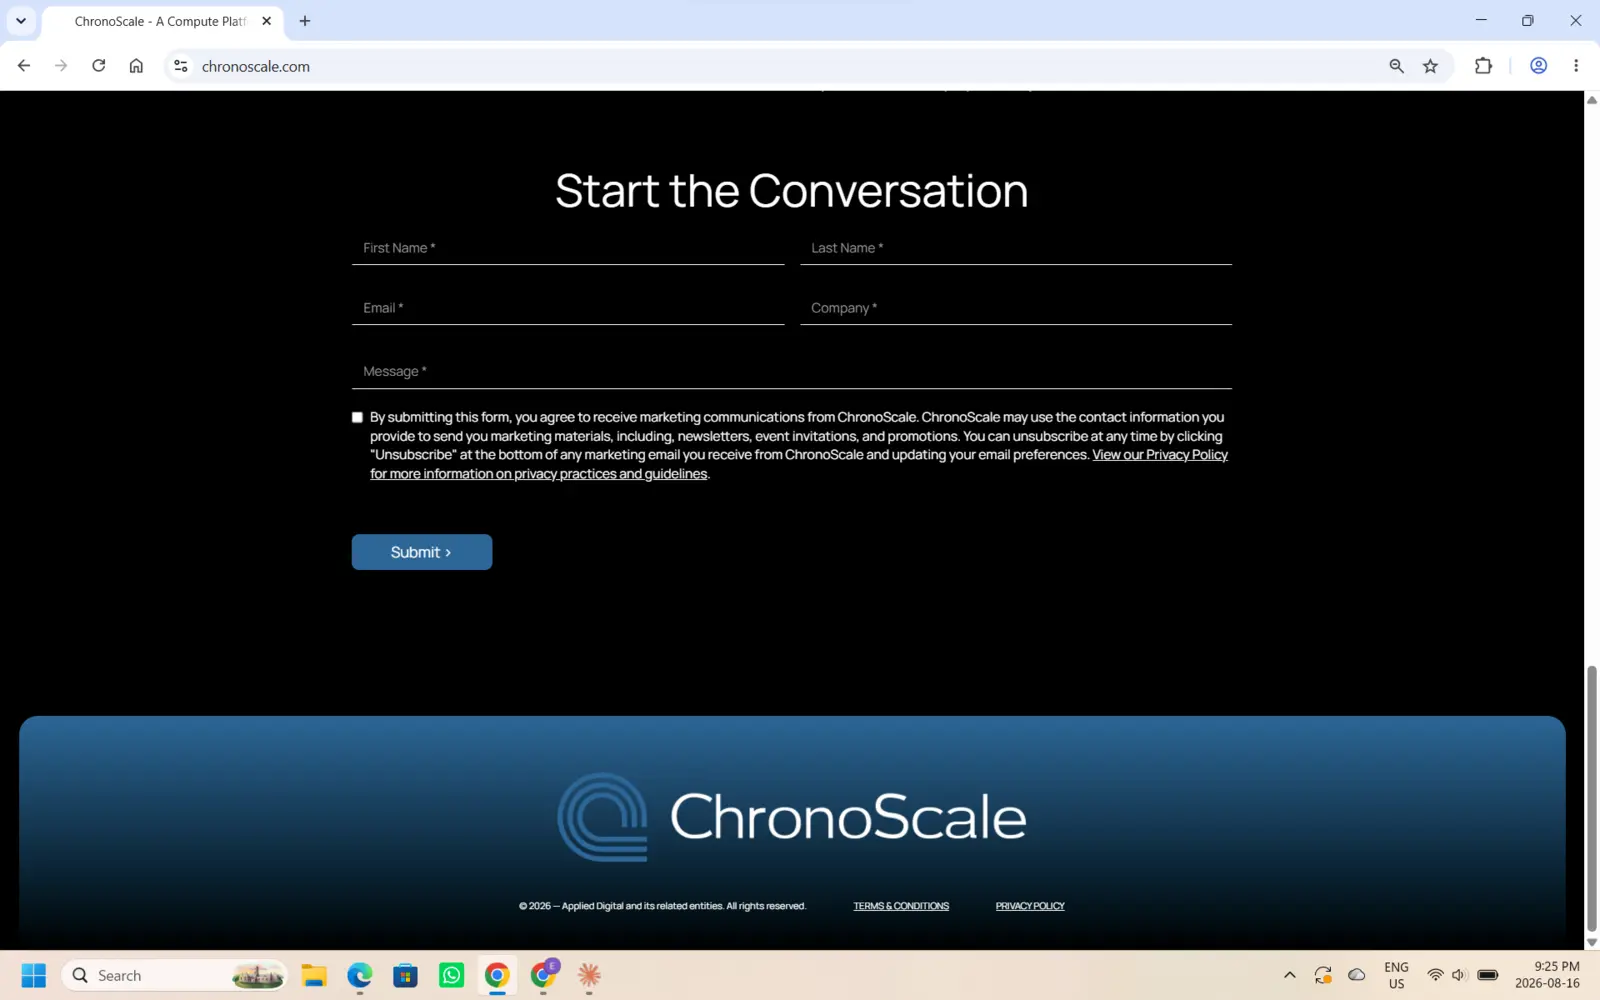Image resolution: width=1600 pixels, height=1000 pixels.
Task: Select the ChronoScale browser tab
Action: [x=160, y=21]
